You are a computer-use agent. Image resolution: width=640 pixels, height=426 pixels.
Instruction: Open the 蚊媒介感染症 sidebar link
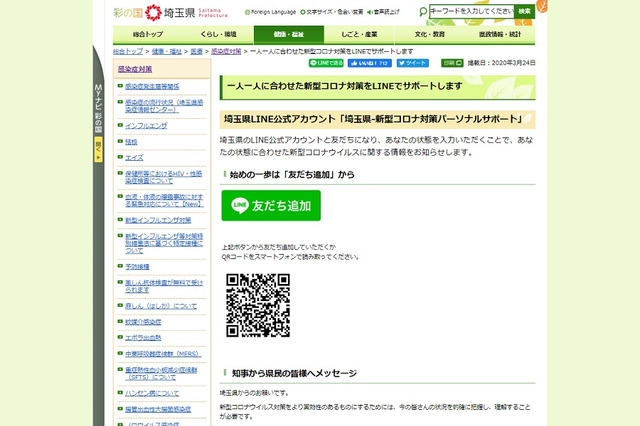[x=143, y=322]
